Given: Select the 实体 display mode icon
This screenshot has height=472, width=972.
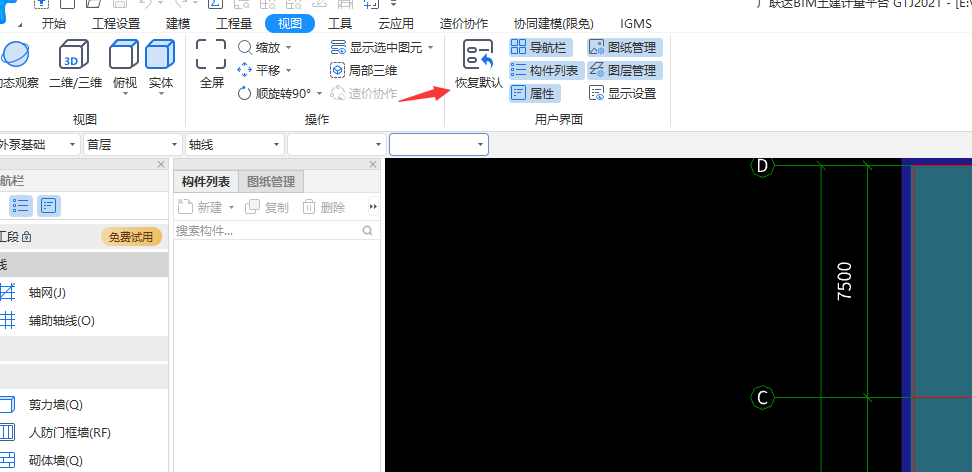Looking at the screenshot, I should tap(161, 54).
